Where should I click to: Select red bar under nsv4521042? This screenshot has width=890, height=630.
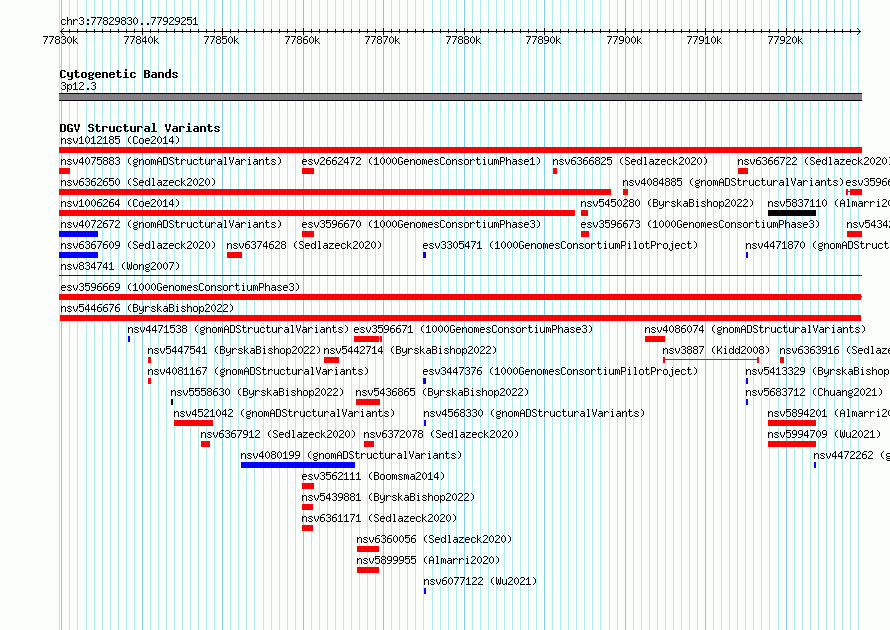(194, 423)
